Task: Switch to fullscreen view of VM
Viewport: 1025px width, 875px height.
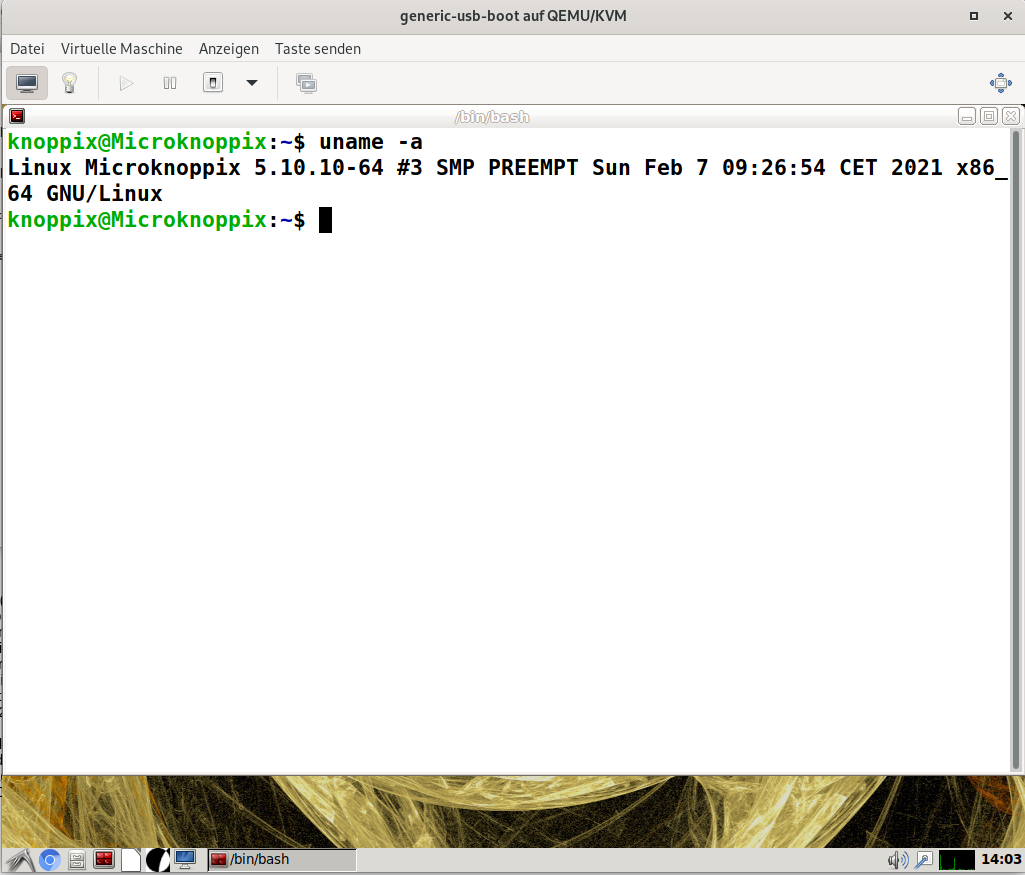Action: [1000, 83]
